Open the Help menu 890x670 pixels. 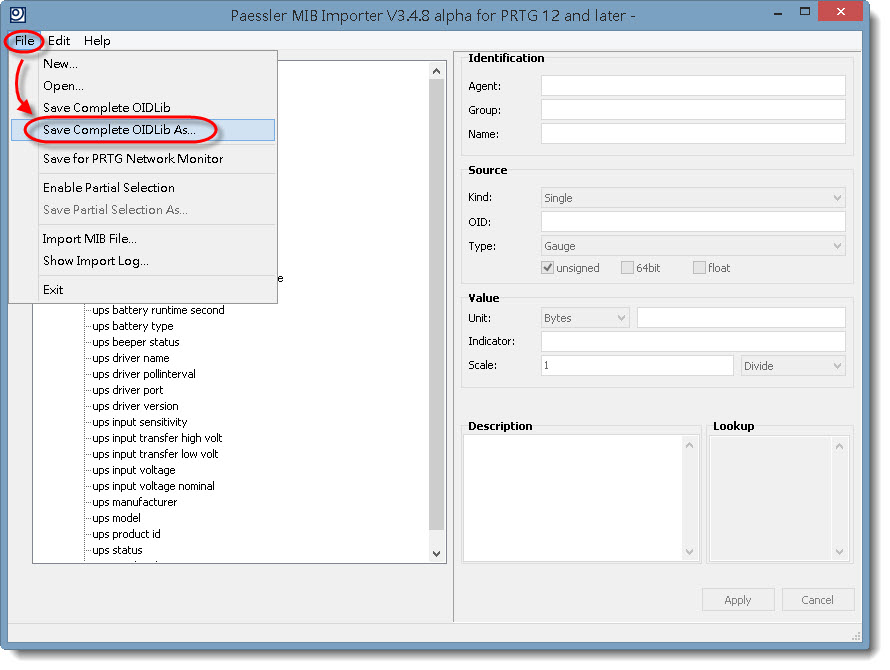[97, 41]
